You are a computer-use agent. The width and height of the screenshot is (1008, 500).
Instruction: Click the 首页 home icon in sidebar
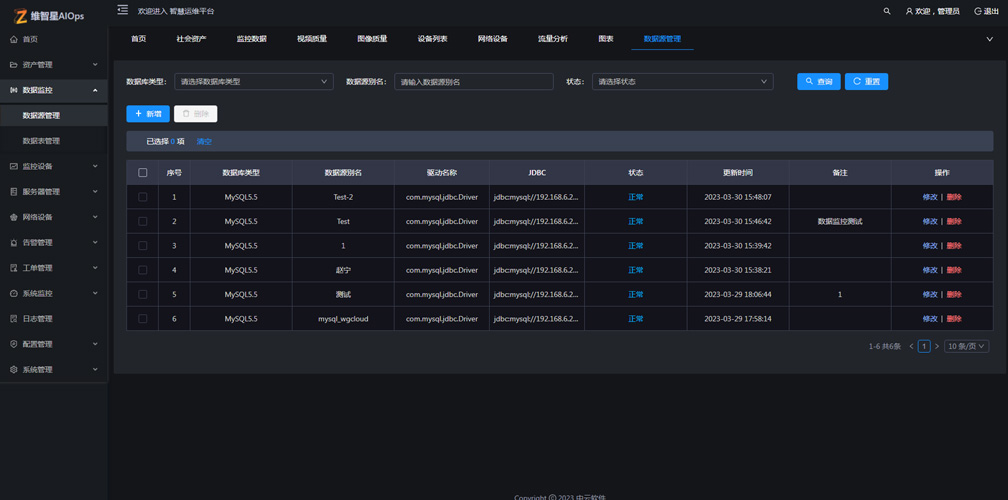[14, 39]
